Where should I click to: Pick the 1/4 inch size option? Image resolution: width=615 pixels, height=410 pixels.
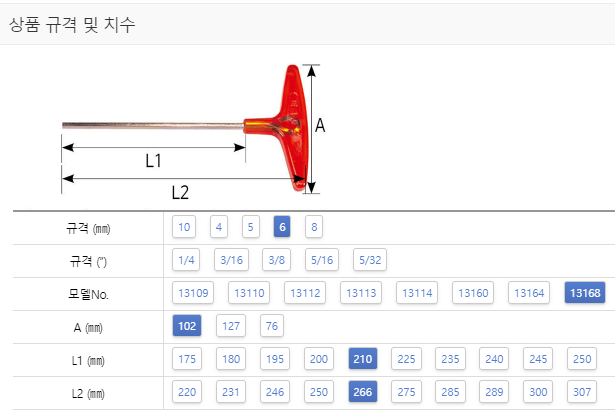[x=186, y=260]
